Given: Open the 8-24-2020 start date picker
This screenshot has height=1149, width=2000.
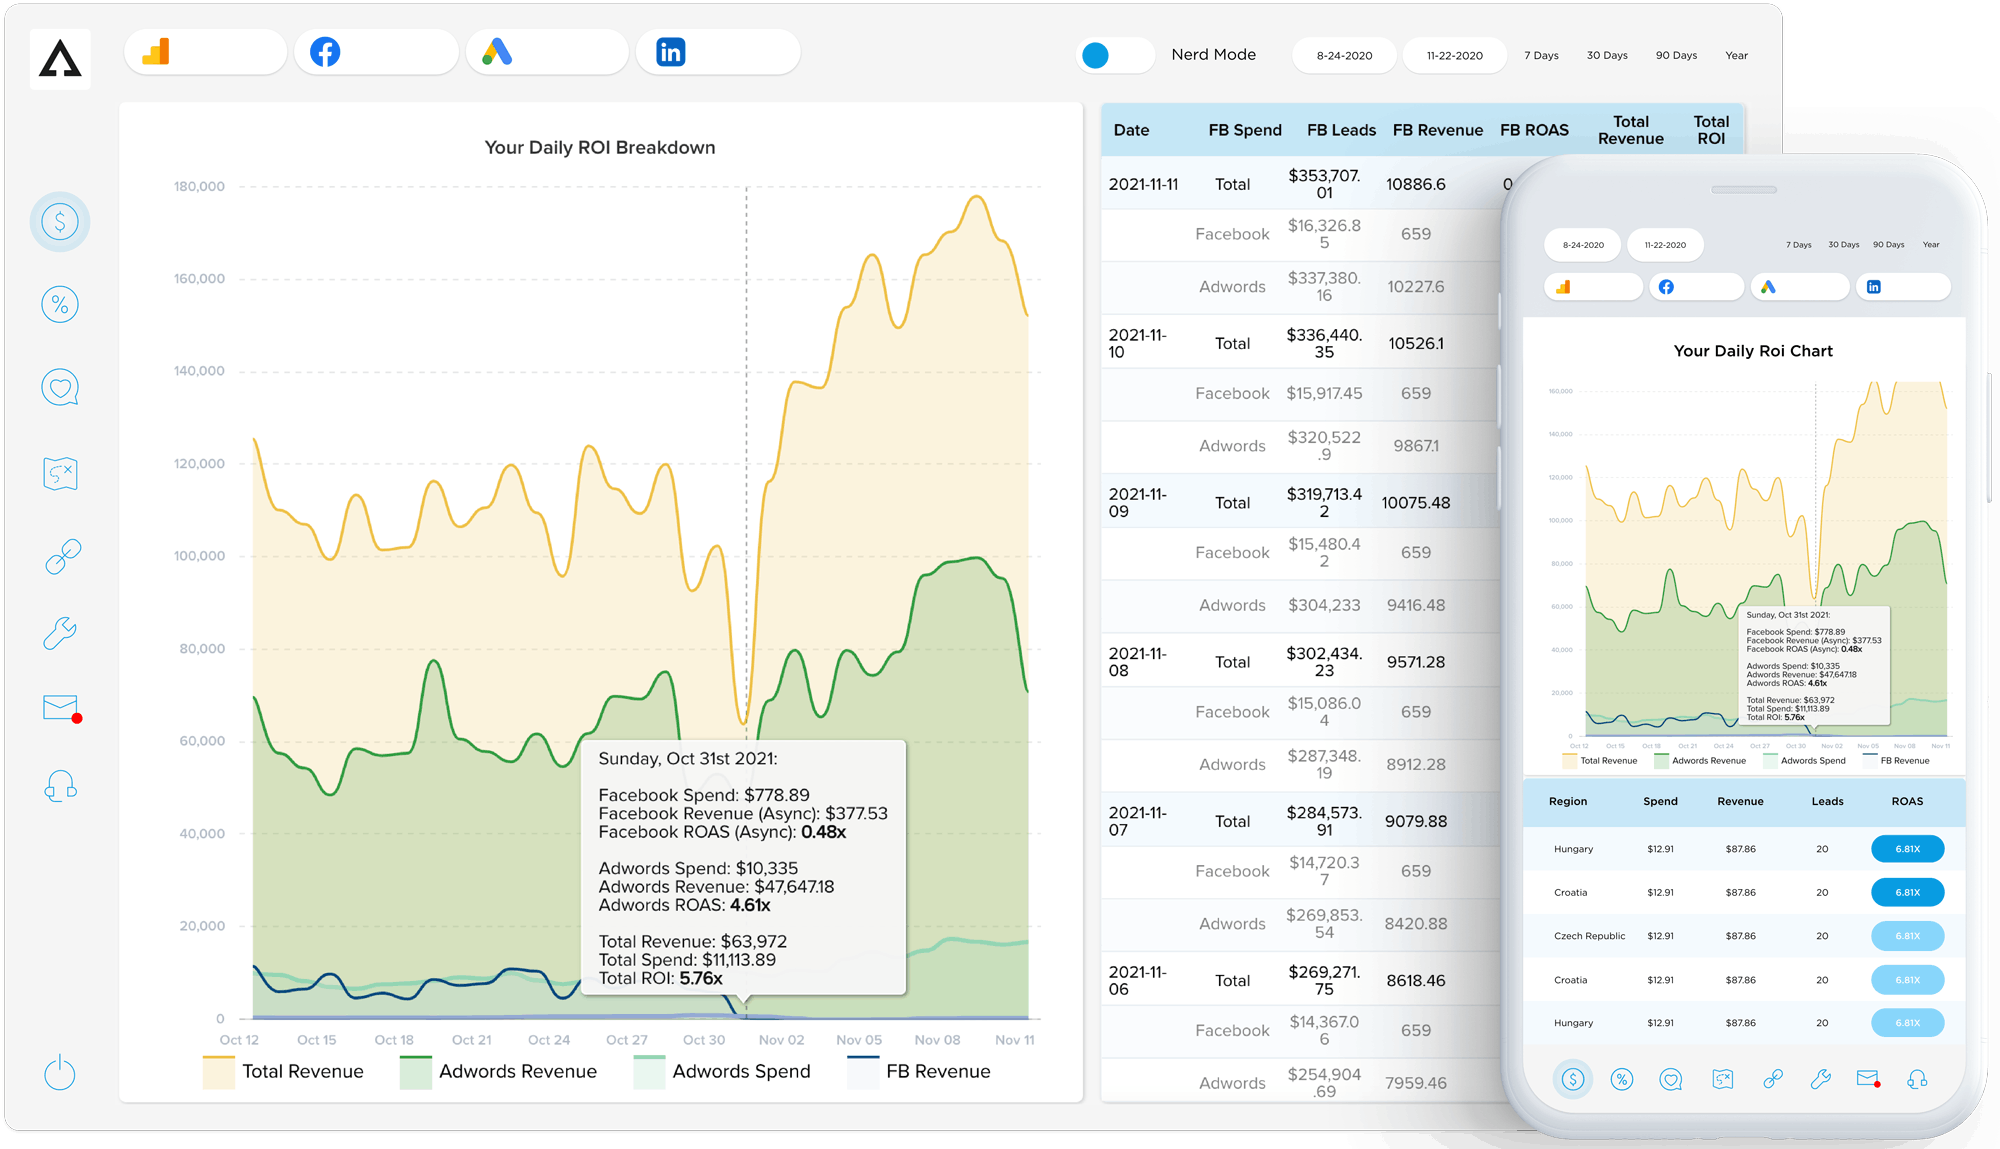Looking at the screenshot, I should (x=1344, y=56).
